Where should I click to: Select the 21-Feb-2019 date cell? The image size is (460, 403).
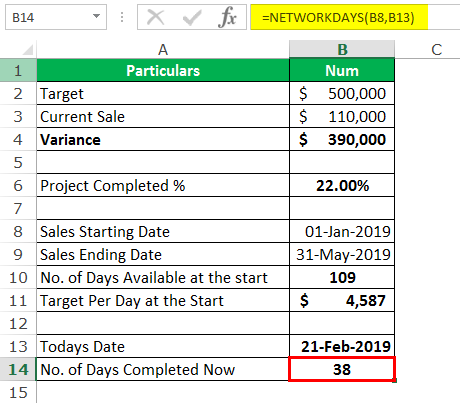[342, 346]
